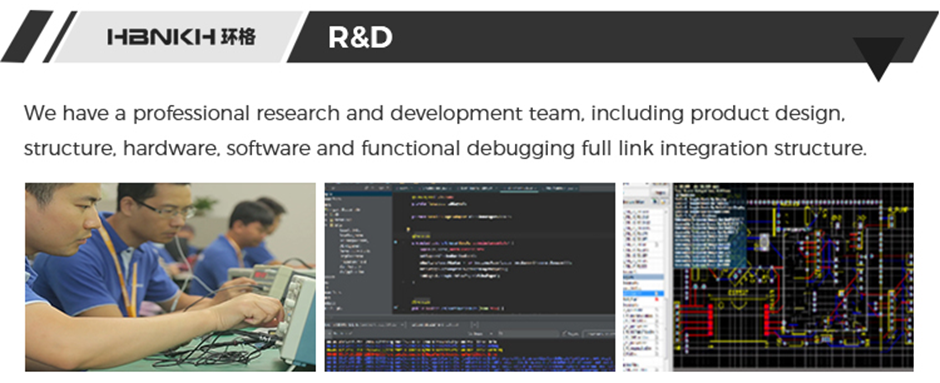Open the dark code editor screenshot
The image size is (940, 383).
[470, 277]
